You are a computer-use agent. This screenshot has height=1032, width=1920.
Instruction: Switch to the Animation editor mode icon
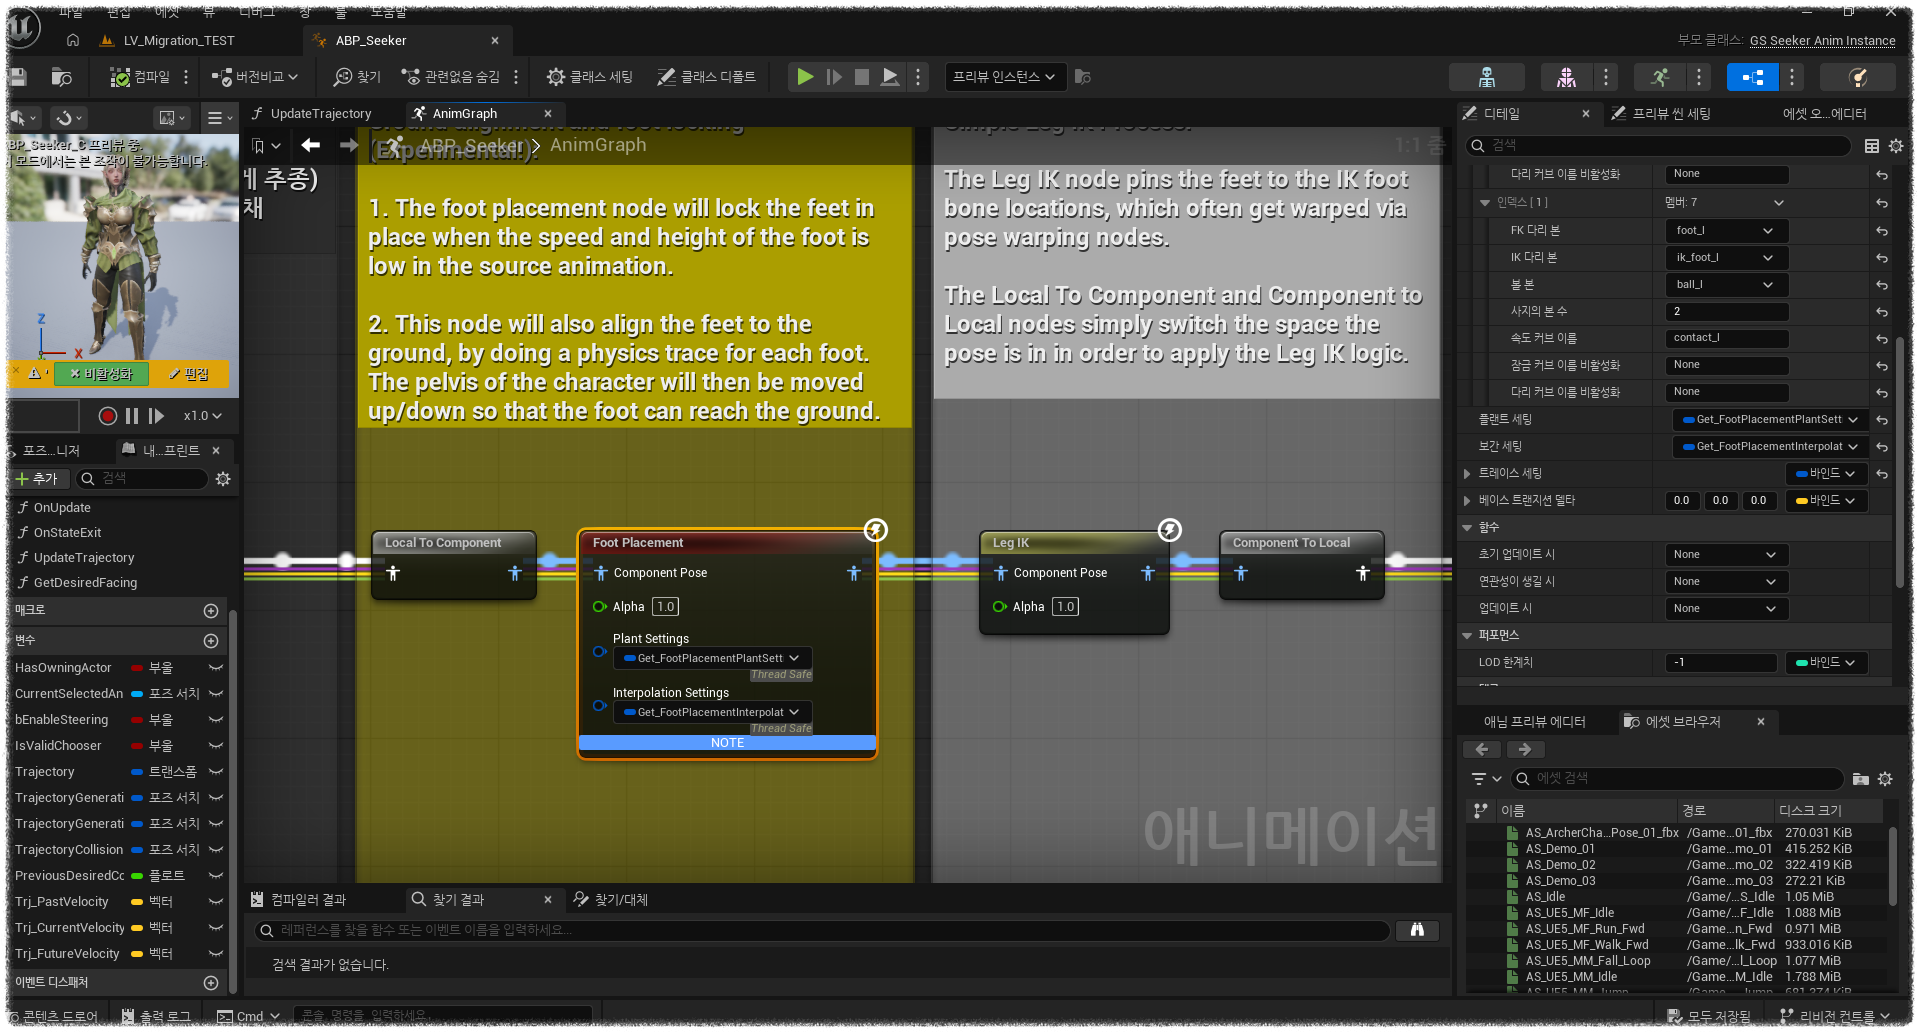pyautogui.click(x=1659, y=77)
